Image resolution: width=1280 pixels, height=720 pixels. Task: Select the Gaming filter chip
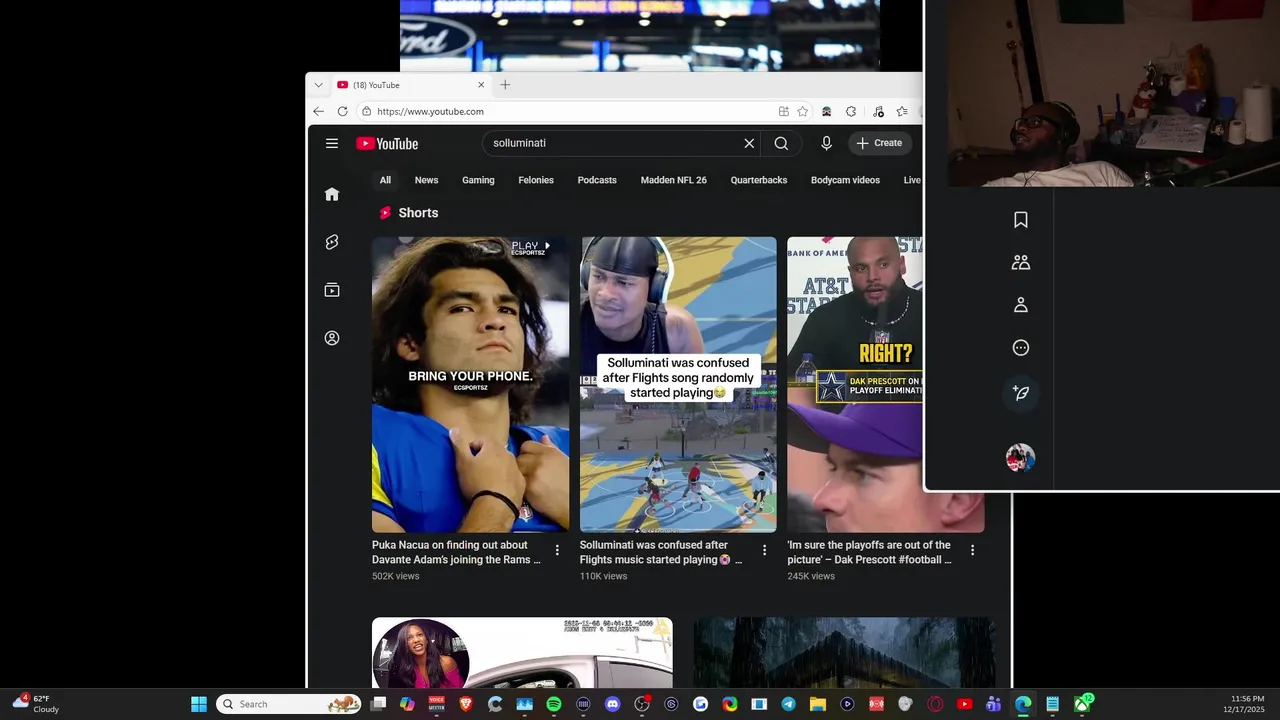478,180
